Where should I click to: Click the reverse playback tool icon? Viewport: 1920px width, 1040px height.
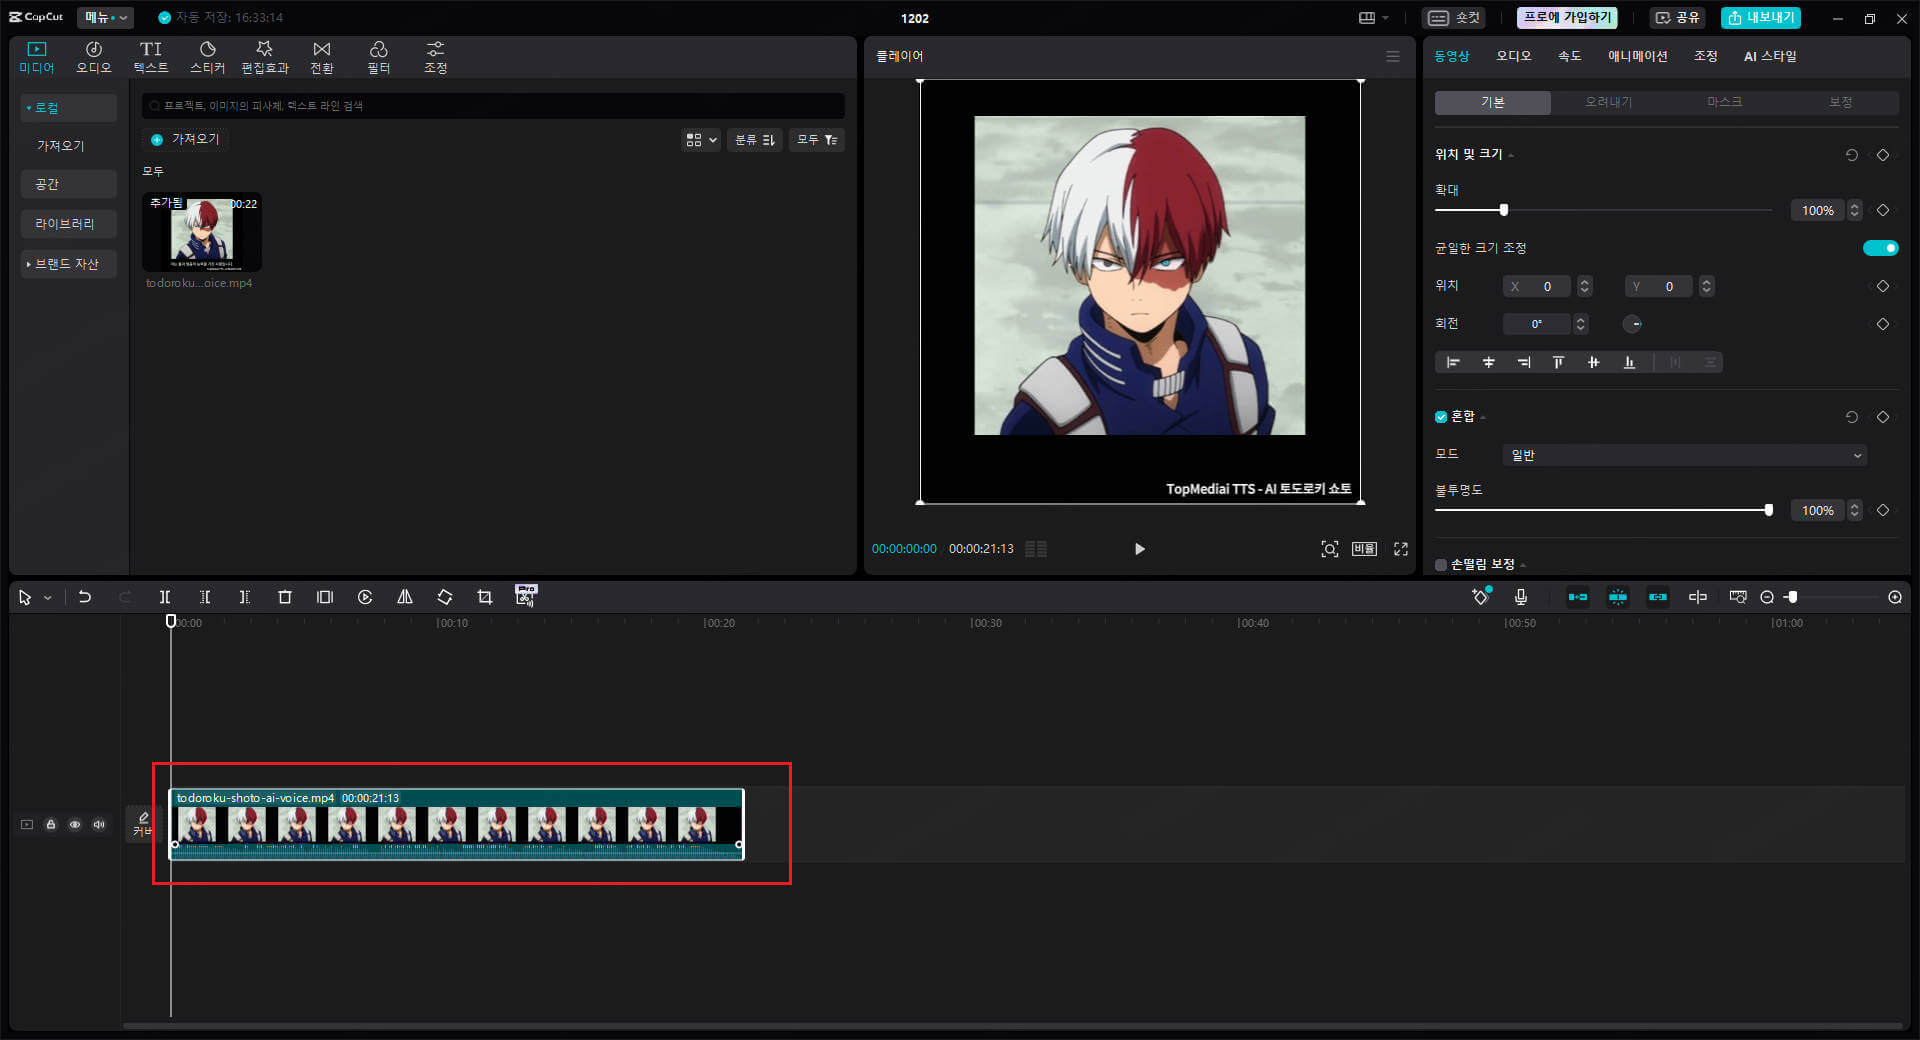pos(365,597)
